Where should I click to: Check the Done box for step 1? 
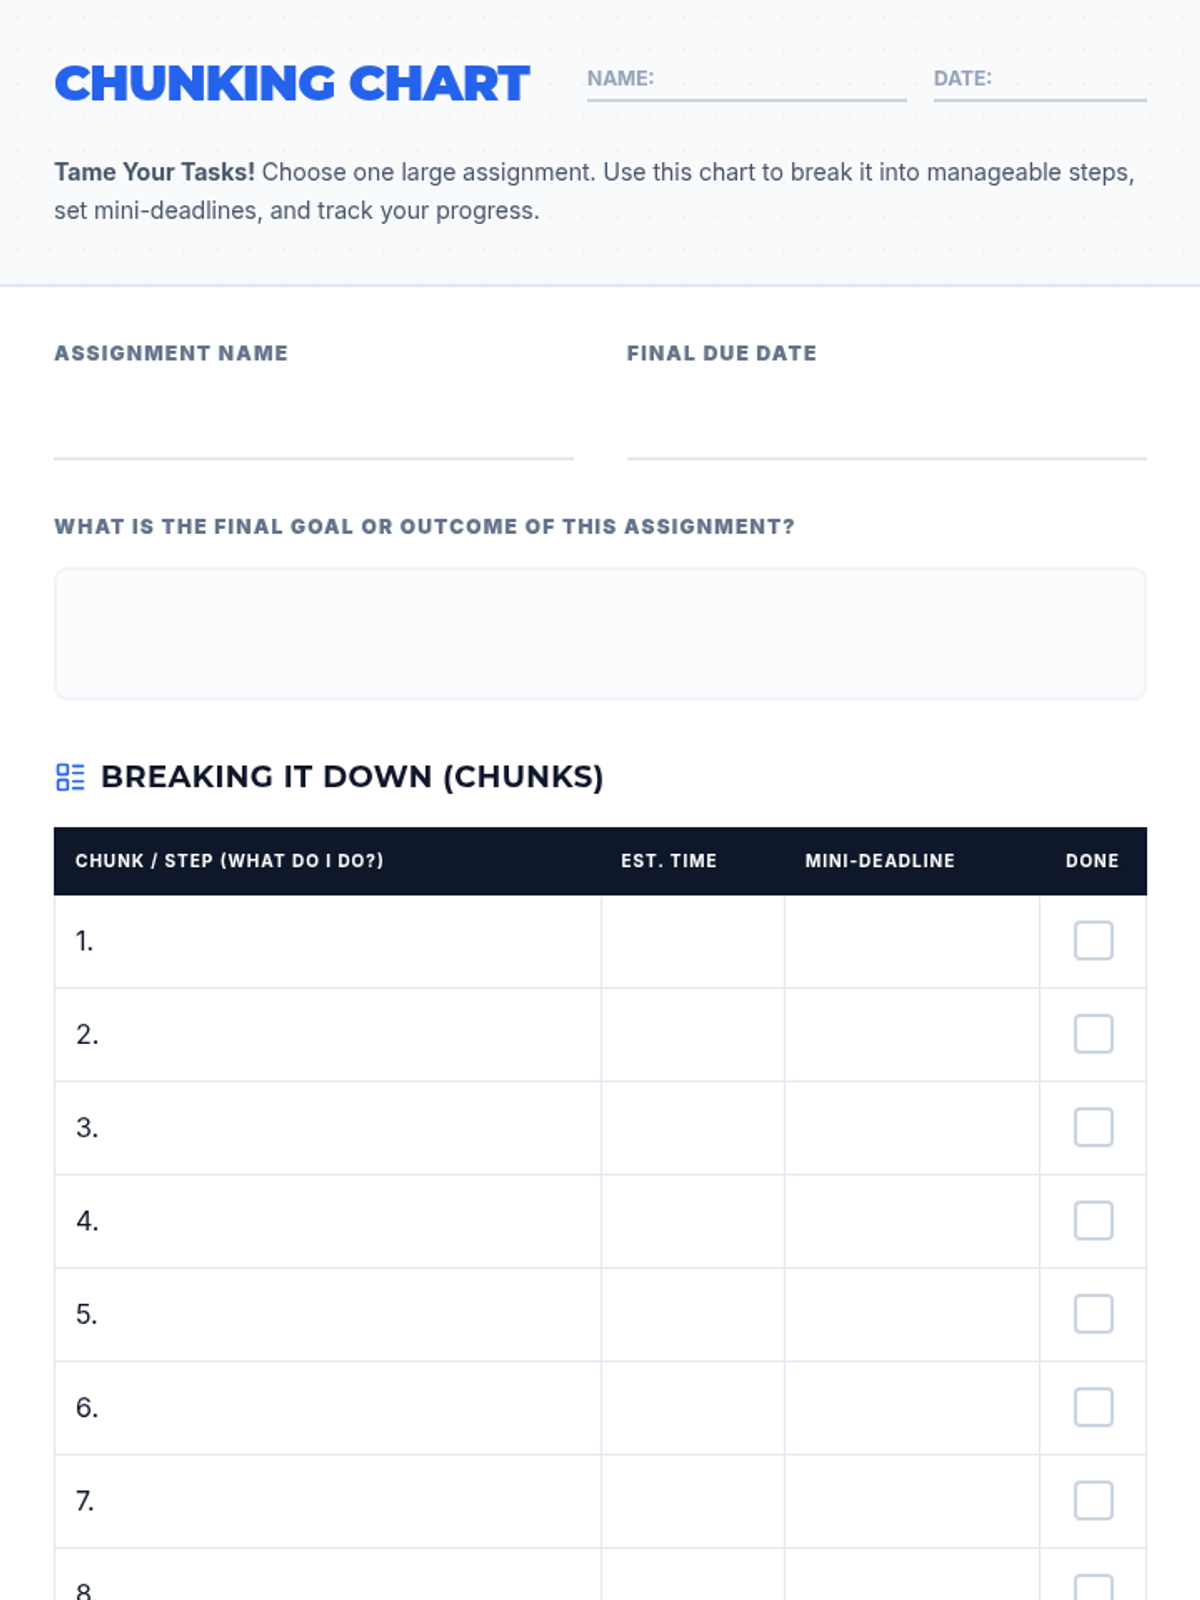pos(1093,941)
